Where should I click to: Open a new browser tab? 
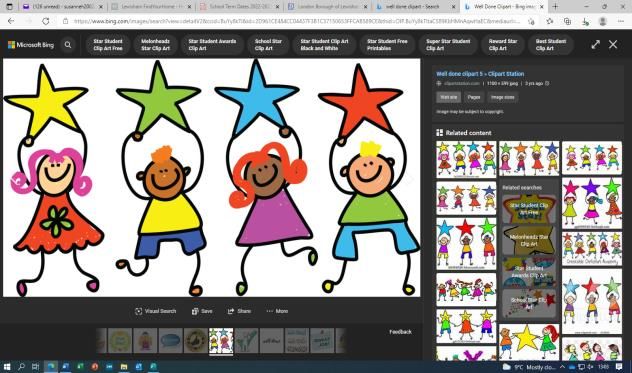(555, 6)
